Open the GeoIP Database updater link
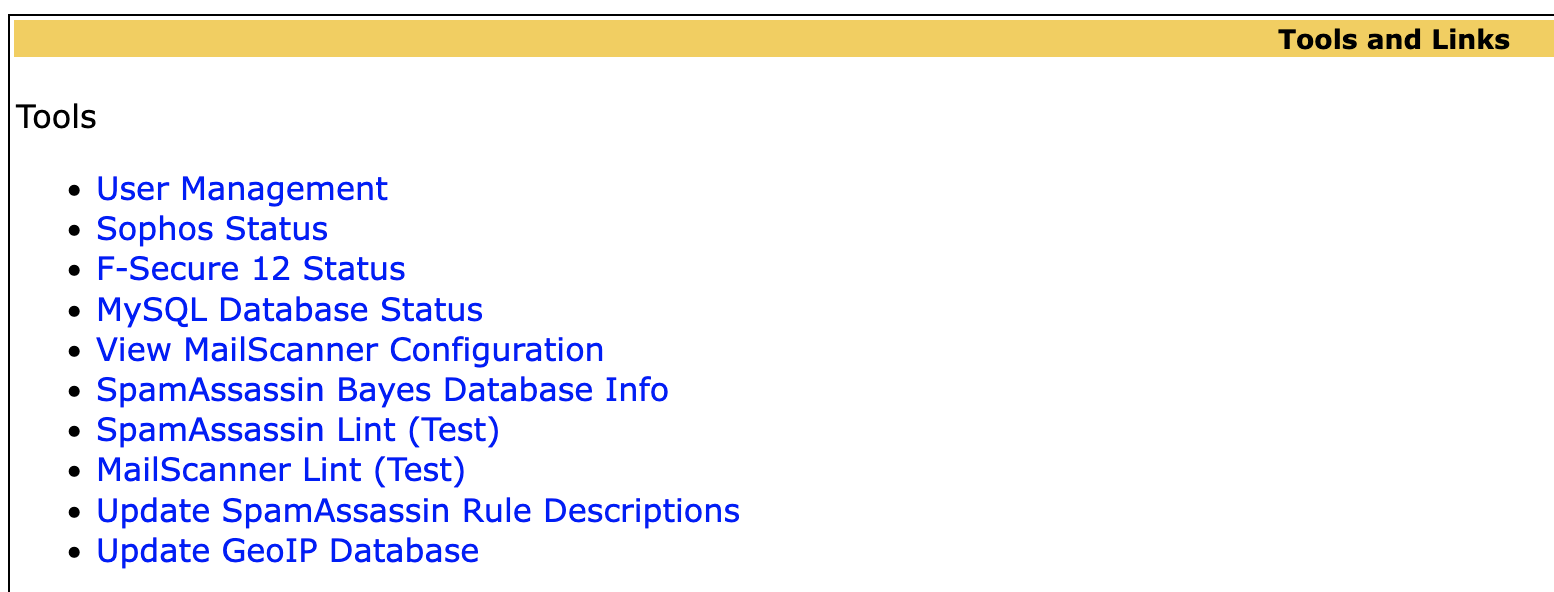 coord(287,551)
